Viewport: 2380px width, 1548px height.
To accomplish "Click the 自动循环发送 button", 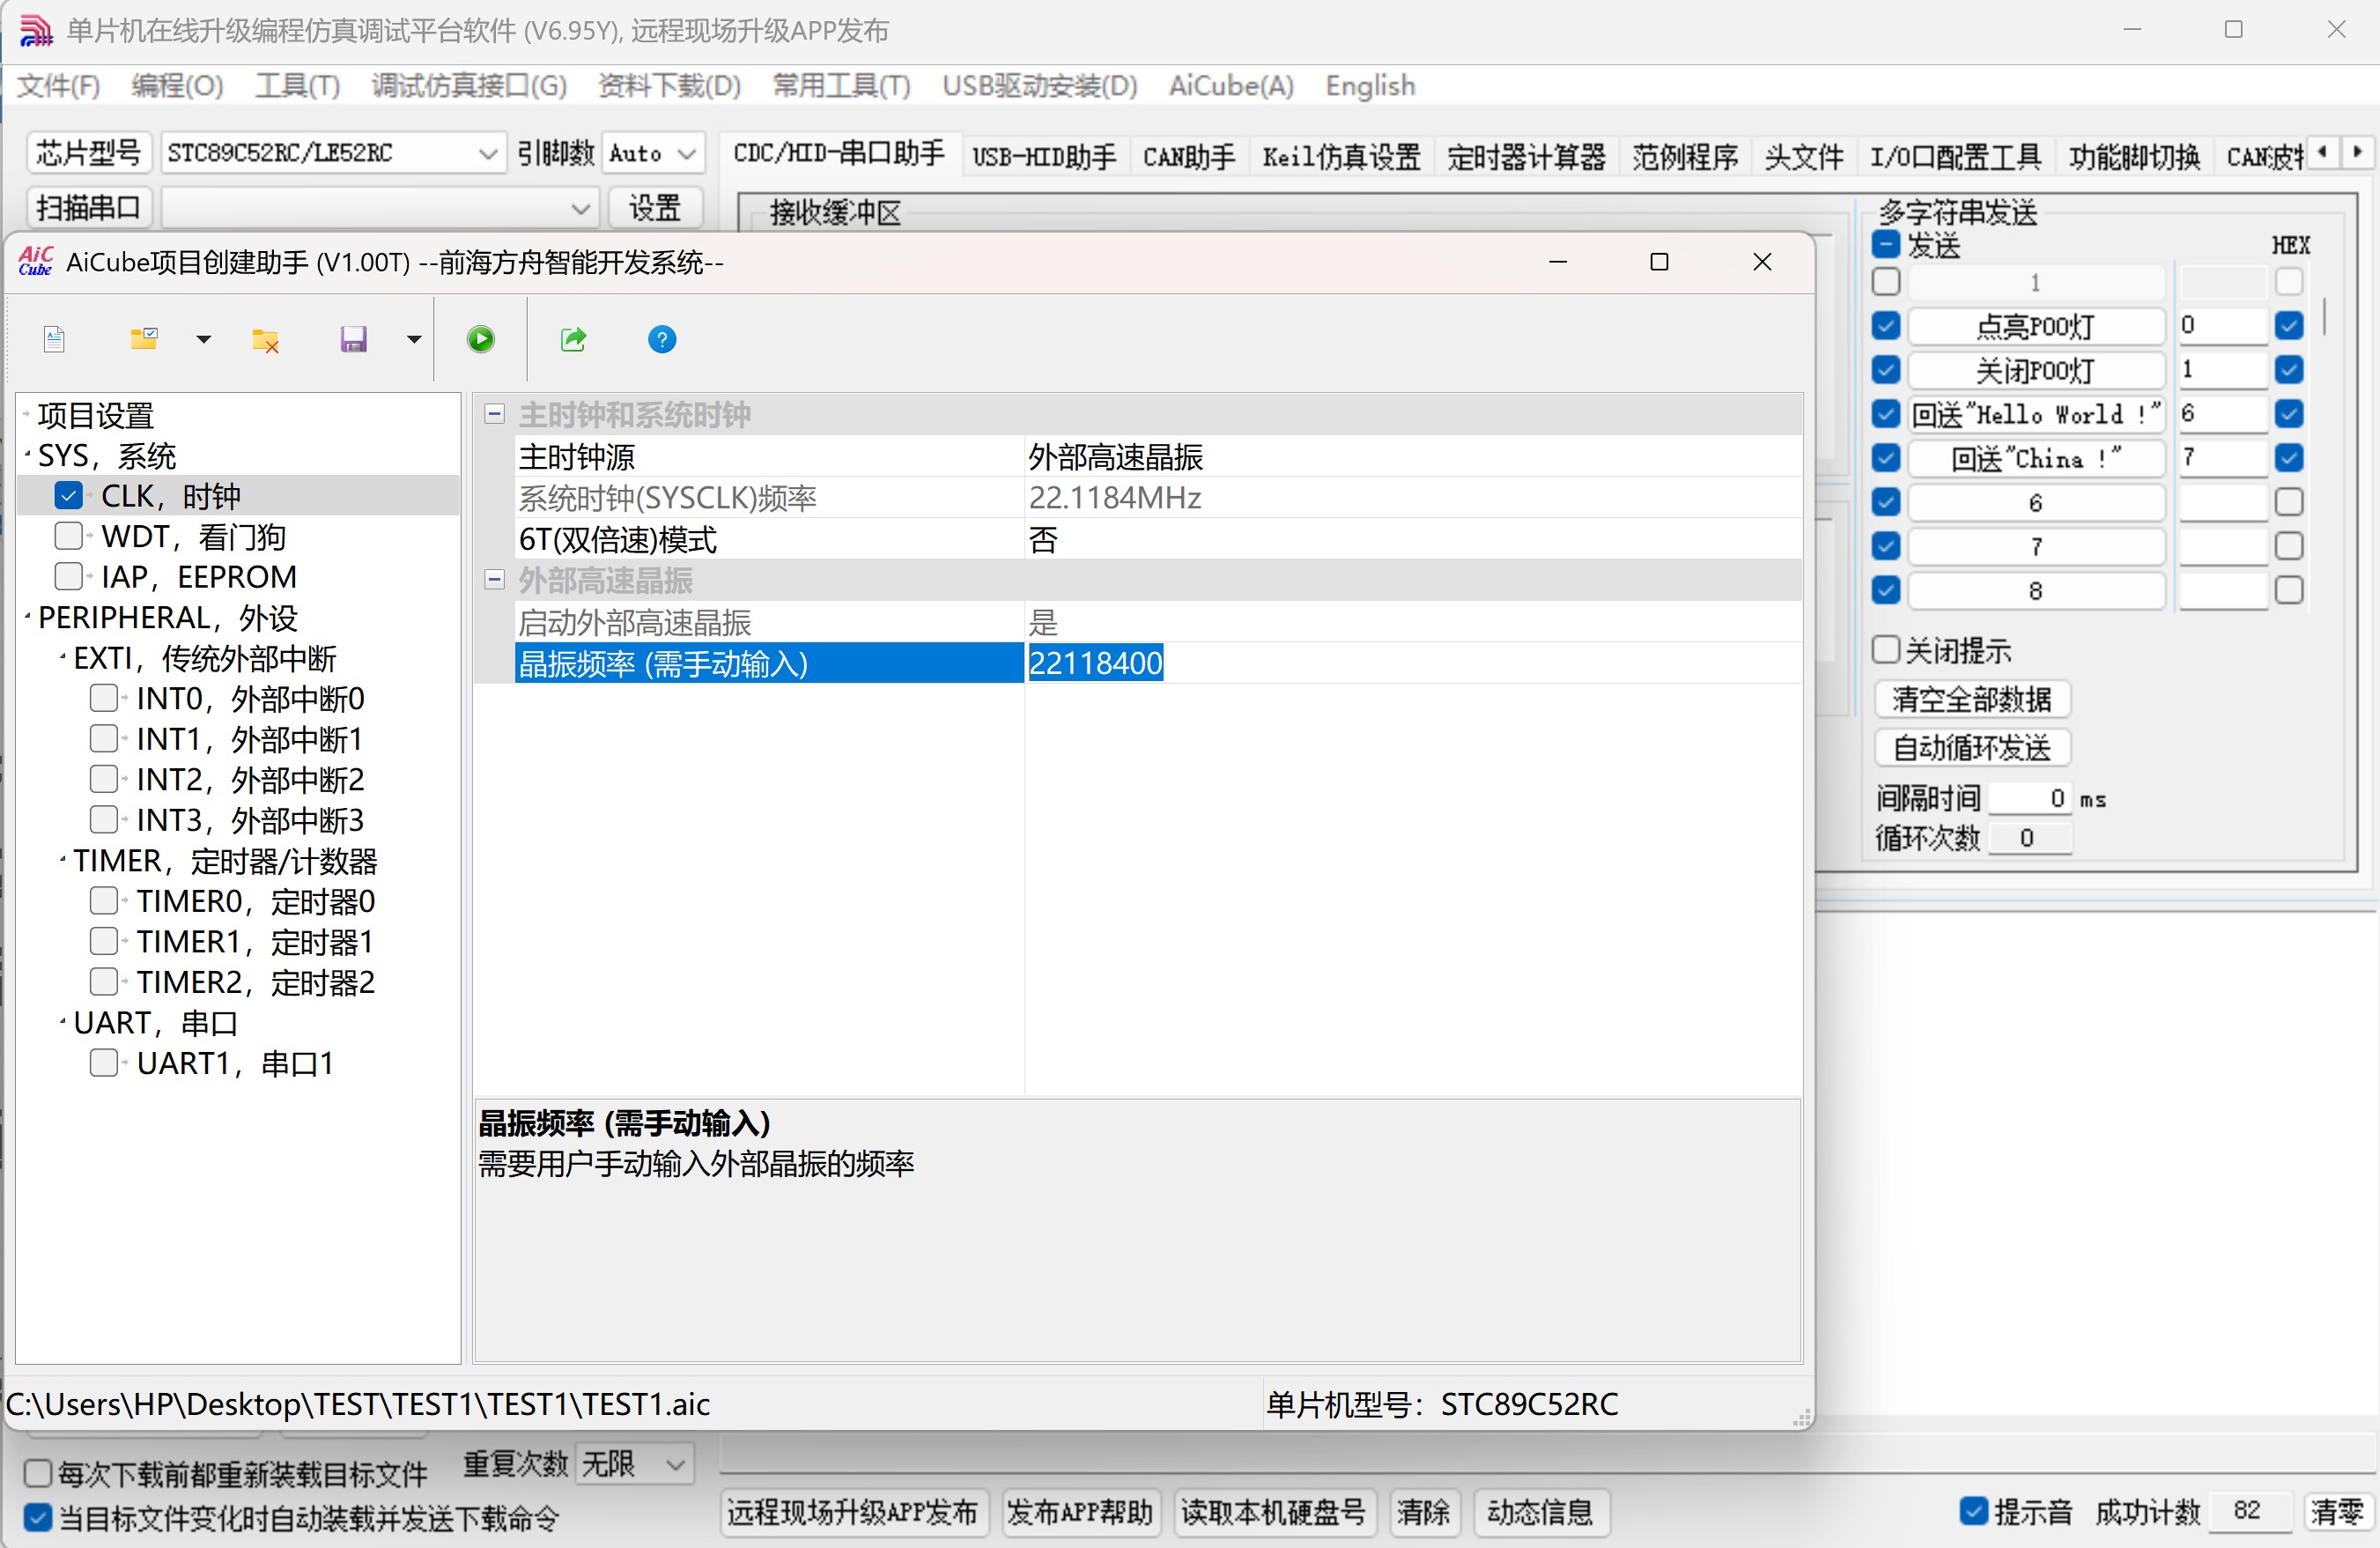I will (1972, 747).
